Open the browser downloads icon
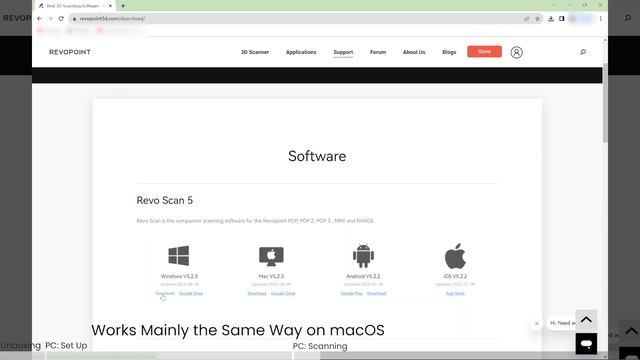Image resolution: width=640 pixels, height=360 pixels. 551,19
